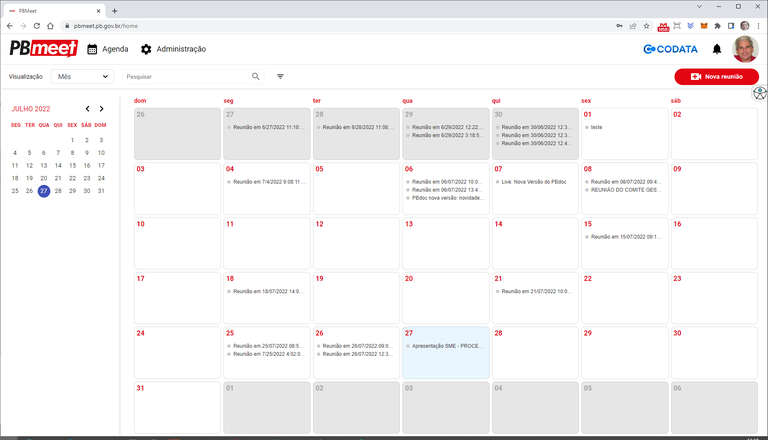The height and width of the screenshot is (440, 768).
Task: Open the Reunião em 26/07/2022 09:0 event
Action: click(x=357, y=346)
